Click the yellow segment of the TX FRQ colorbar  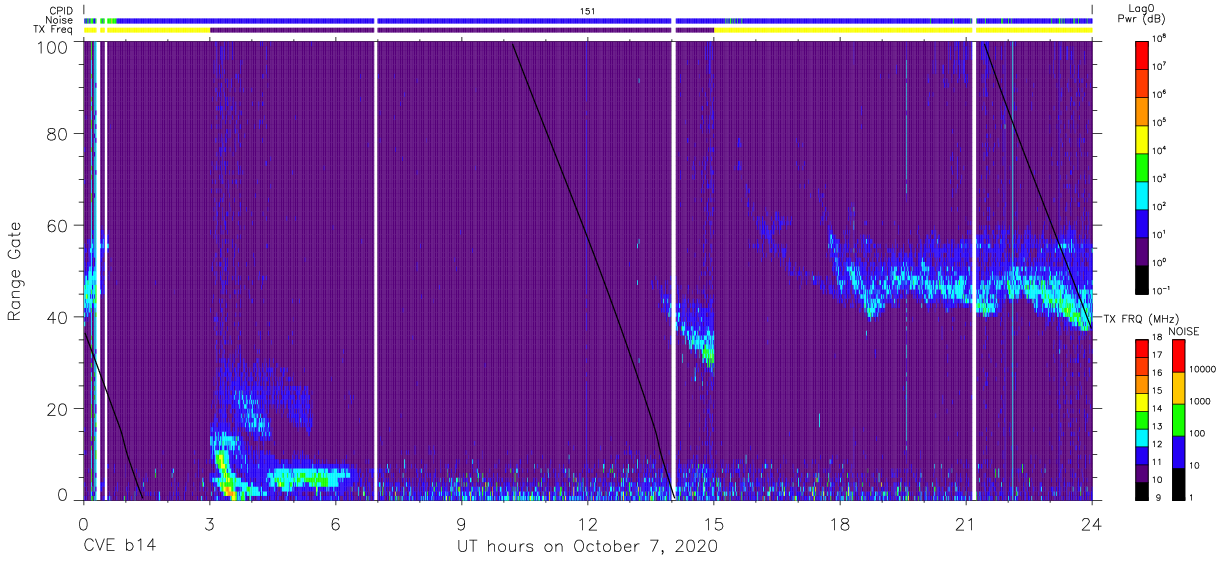1143,402
